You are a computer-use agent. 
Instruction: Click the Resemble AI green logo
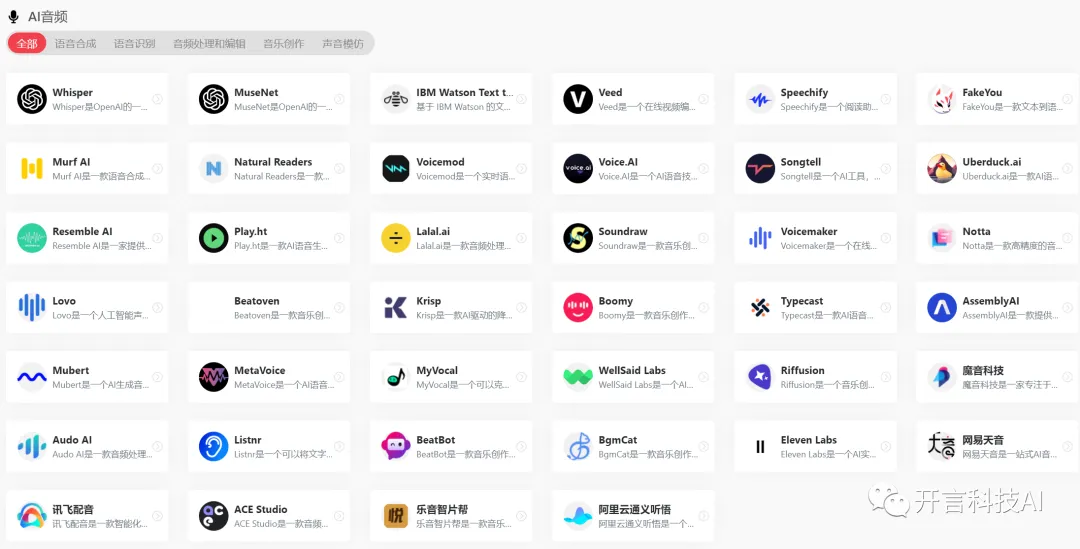click(x=32, y=238)
